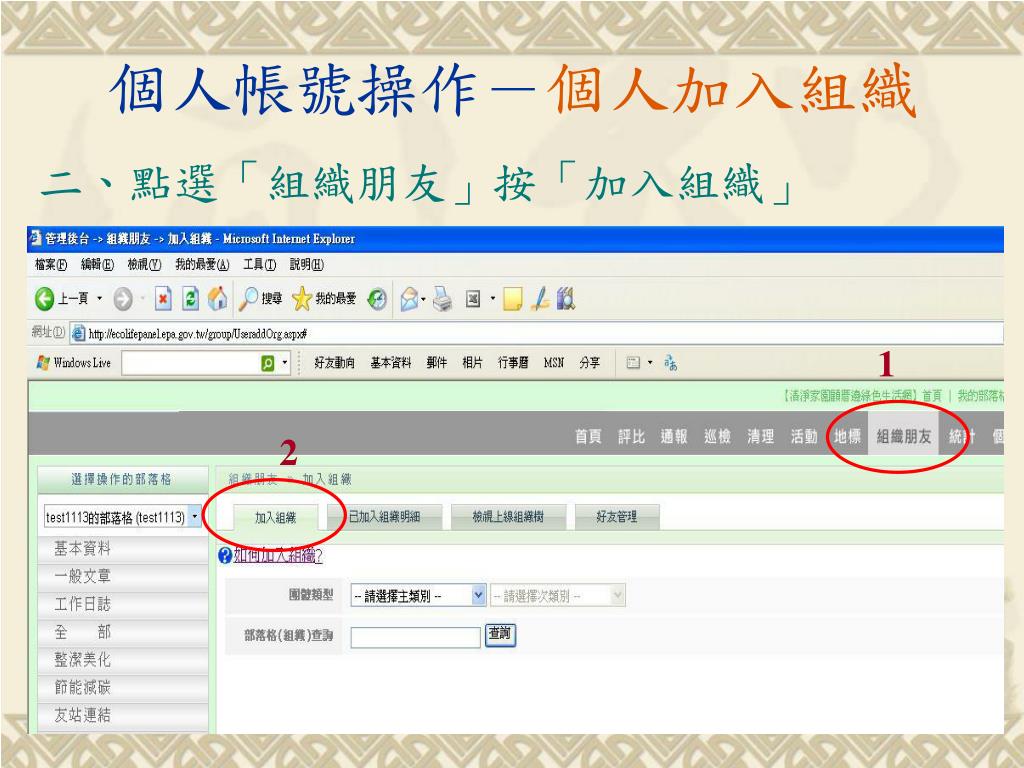
Task: Open the Windows Live form-fill dropdown arrow
Action: pos(650,362)
